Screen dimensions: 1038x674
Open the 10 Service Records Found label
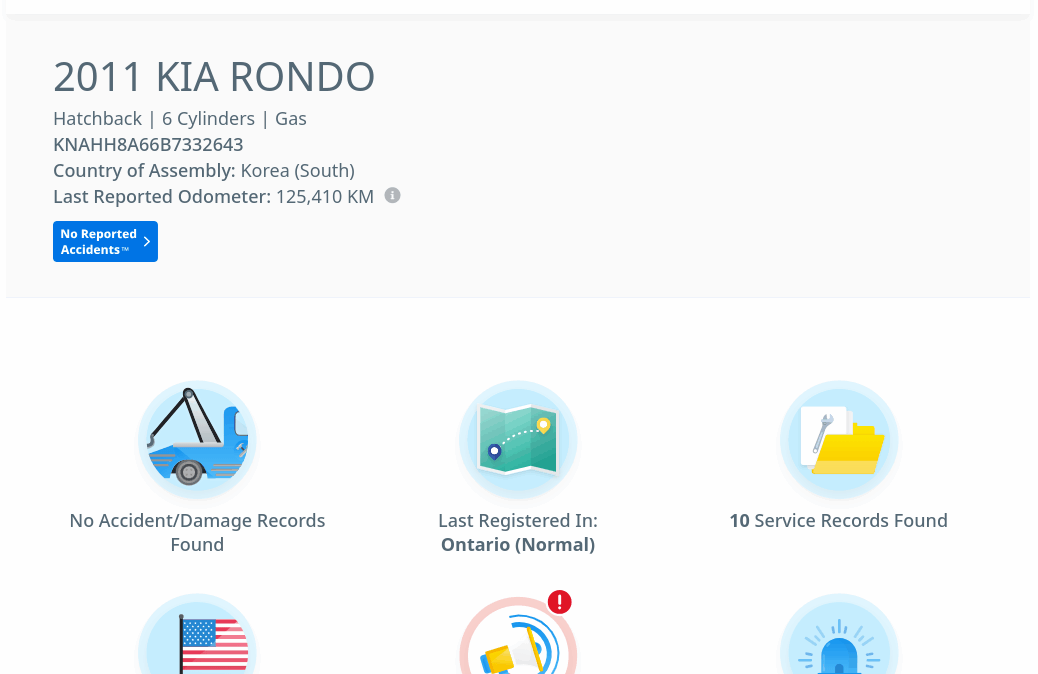click(838, 521)
